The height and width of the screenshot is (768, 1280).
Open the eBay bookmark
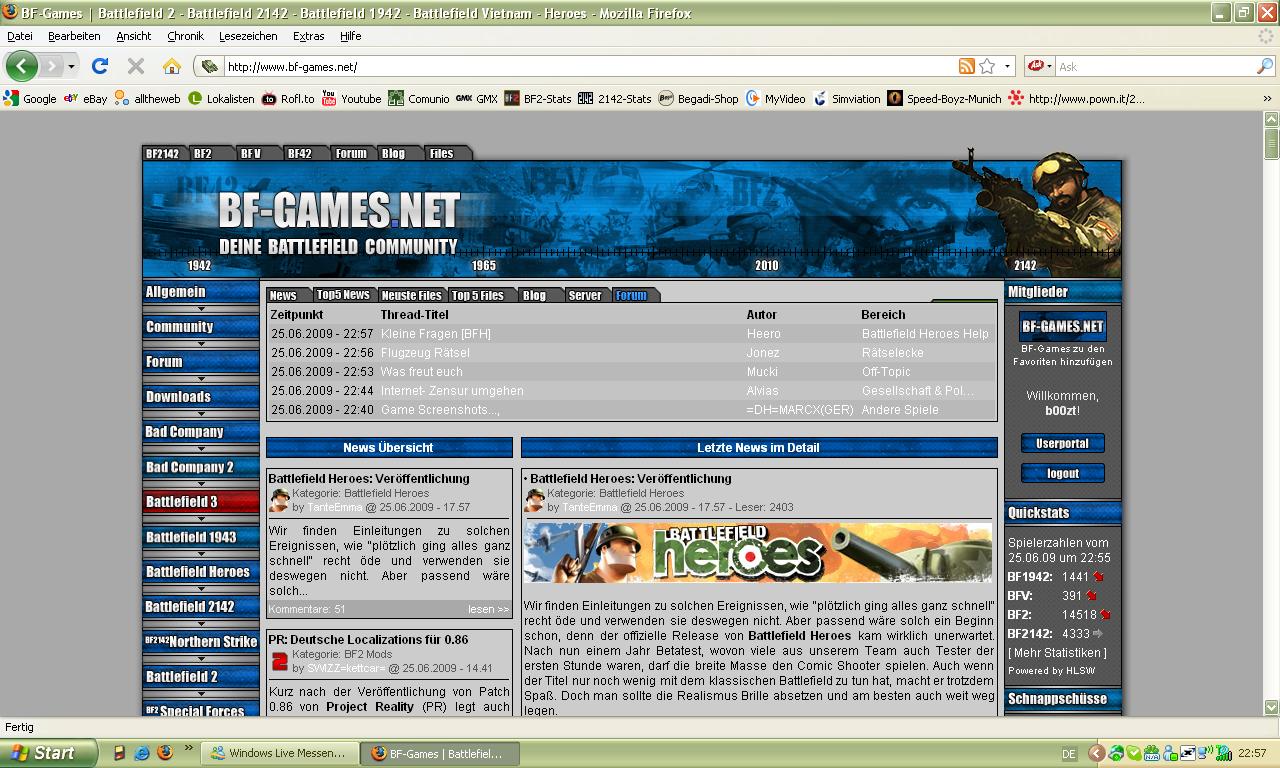pyautogui.click(x=85, y=98)
